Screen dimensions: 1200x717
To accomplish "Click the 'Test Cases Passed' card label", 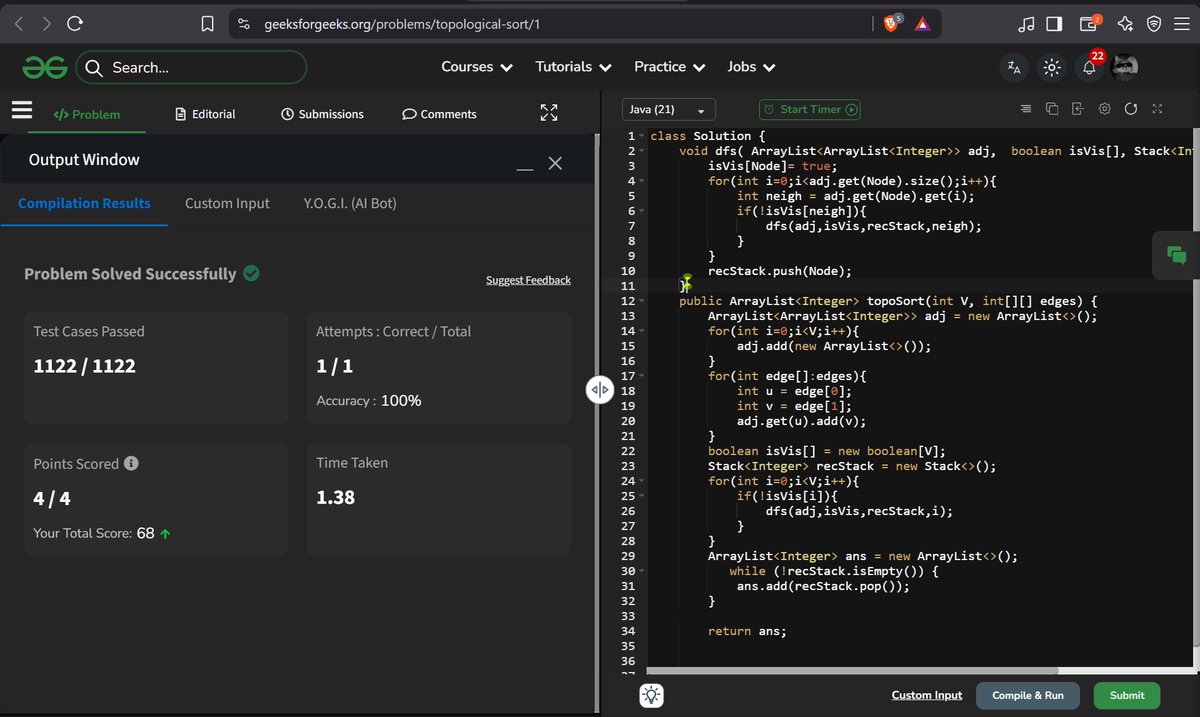I will coord(89,331).
